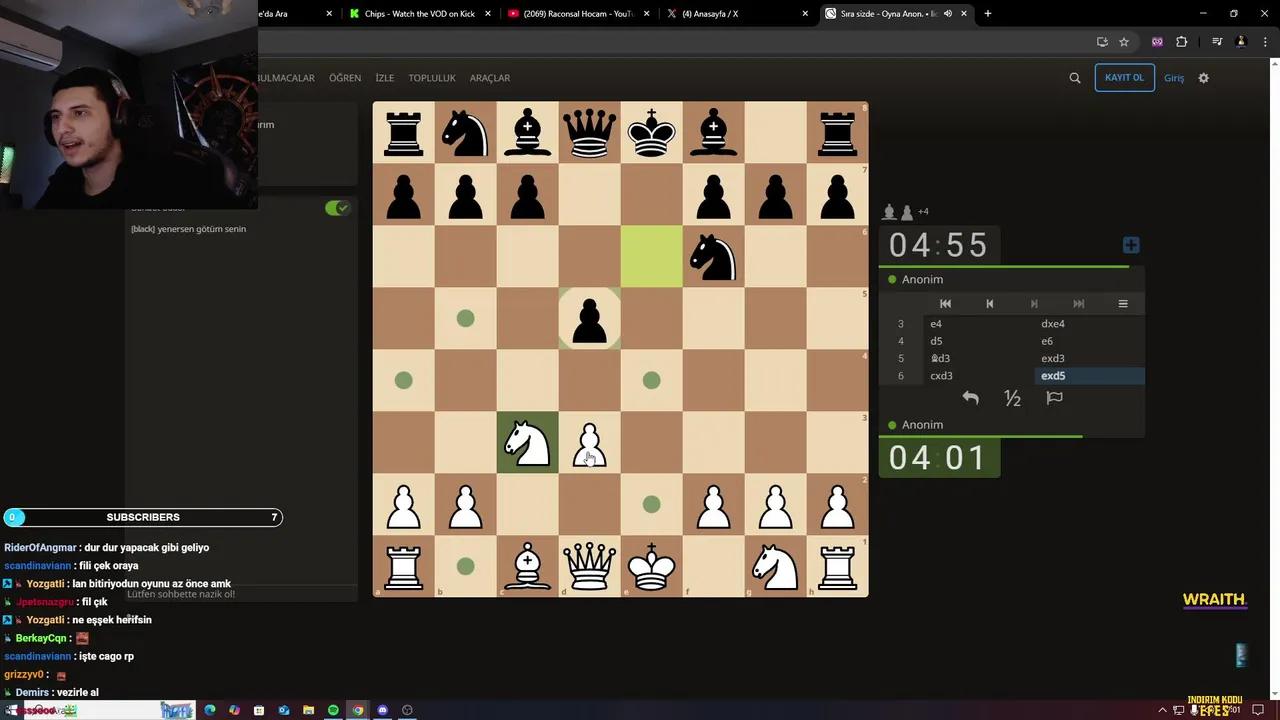This screenshot has height=720, width=1280.
Task: Click the white knight on c3
Action: tap(527, 442)
